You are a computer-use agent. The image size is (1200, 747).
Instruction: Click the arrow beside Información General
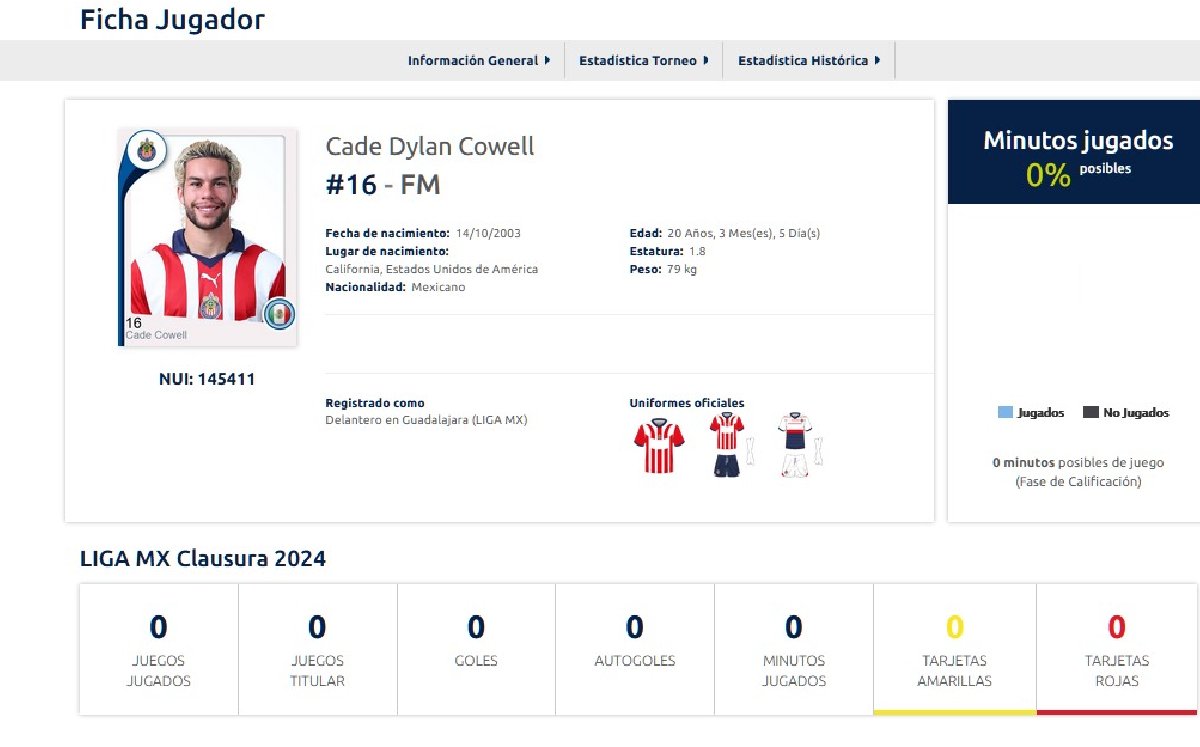coord(547,61)
